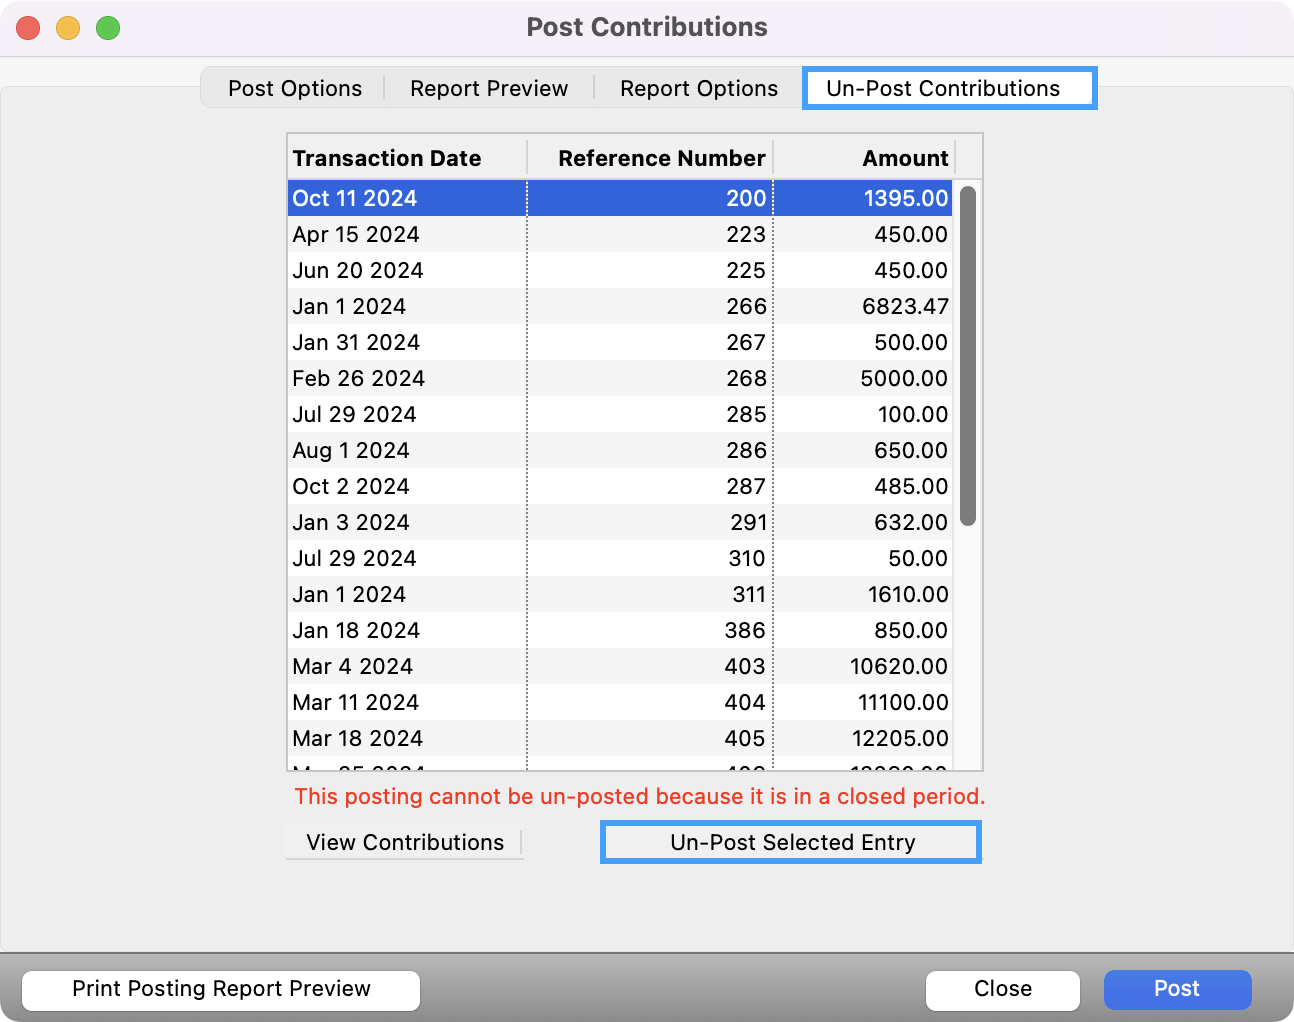Click the Post button

tap(1177, 989)
